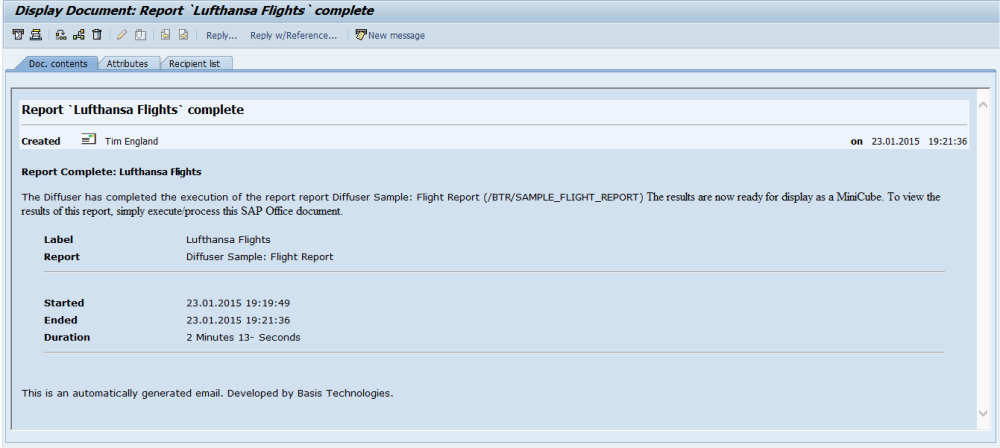Click the sender document icon beside Tim England
The width and height of the screenshot is (1000, 448).
[x=89, y=140]
